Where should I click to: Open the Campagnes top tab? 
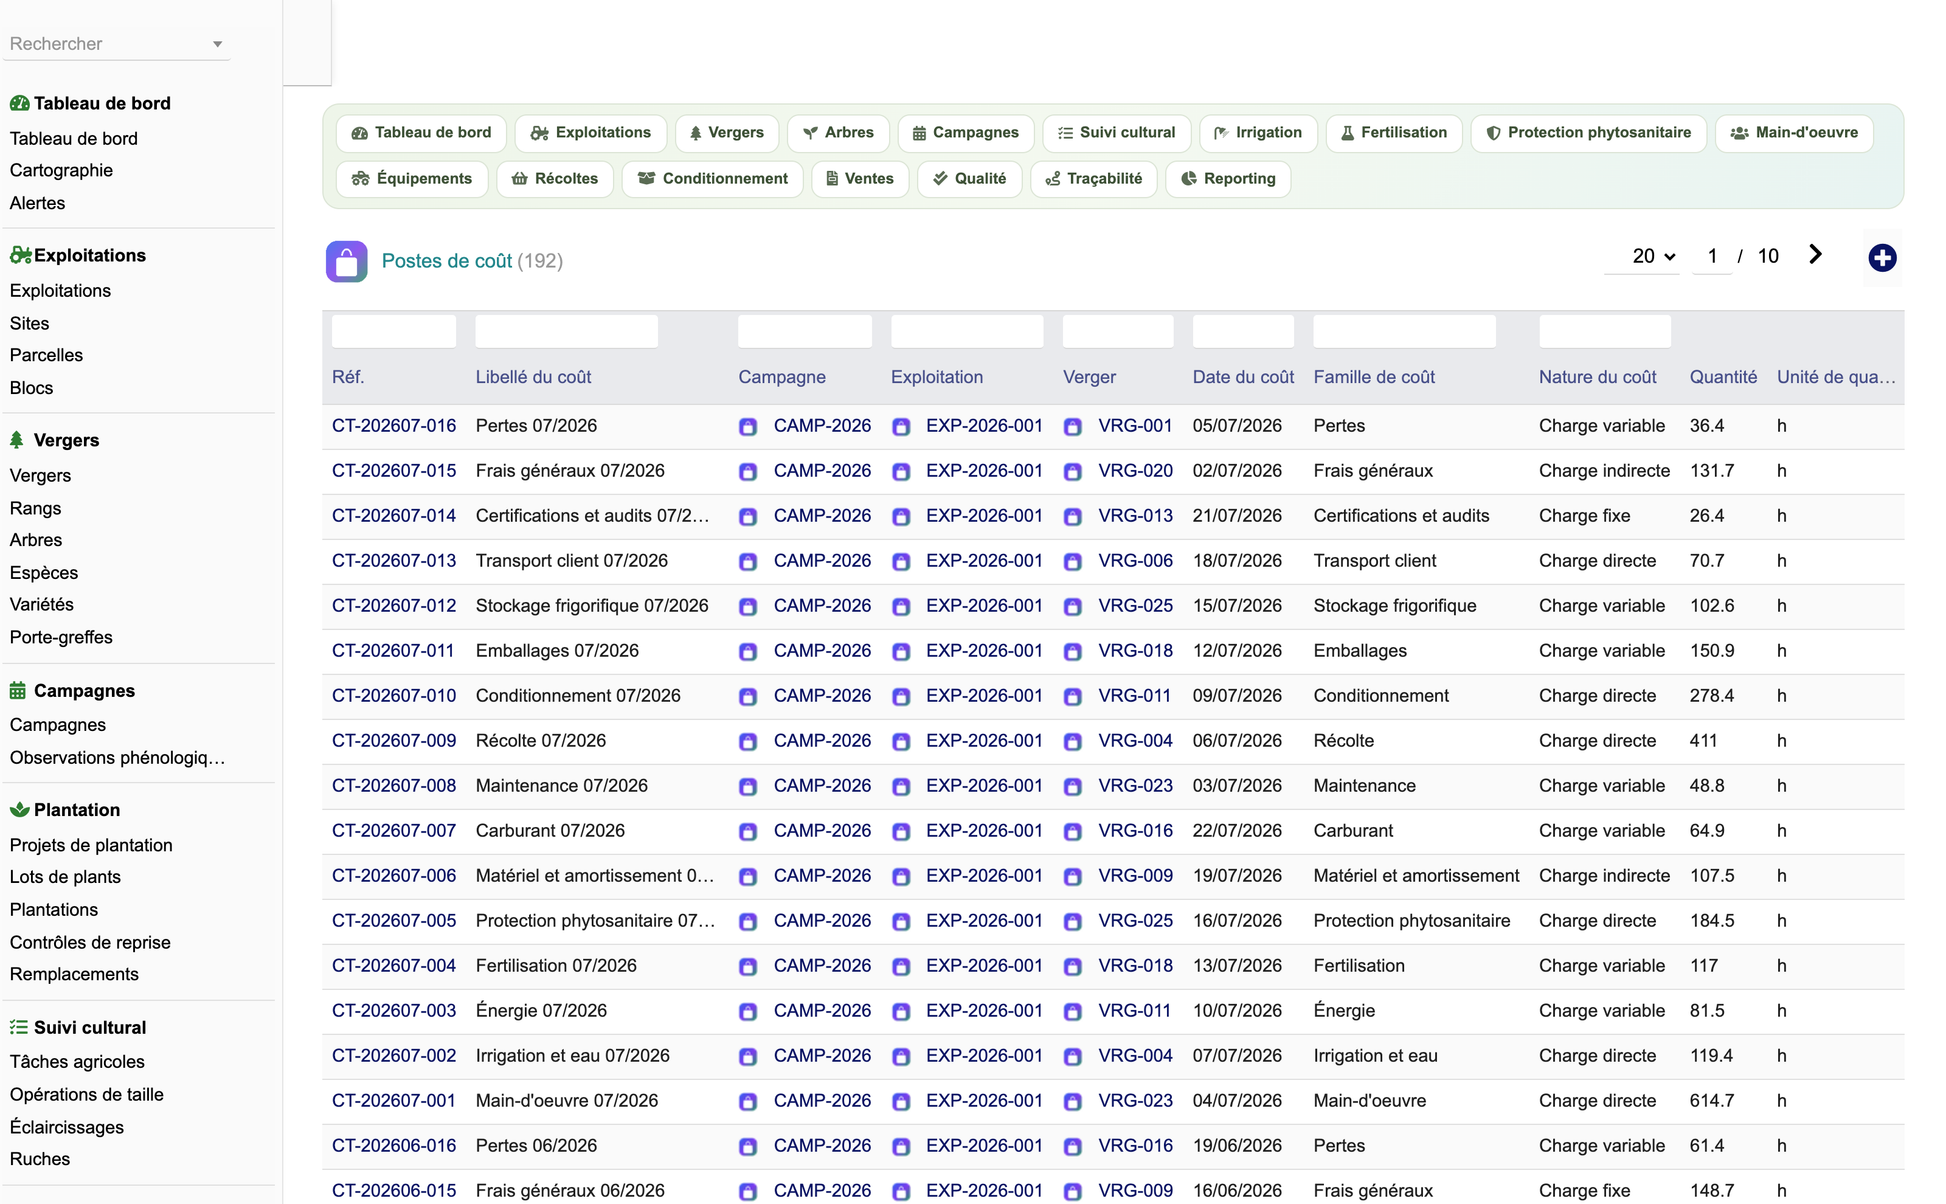[966, 133]
